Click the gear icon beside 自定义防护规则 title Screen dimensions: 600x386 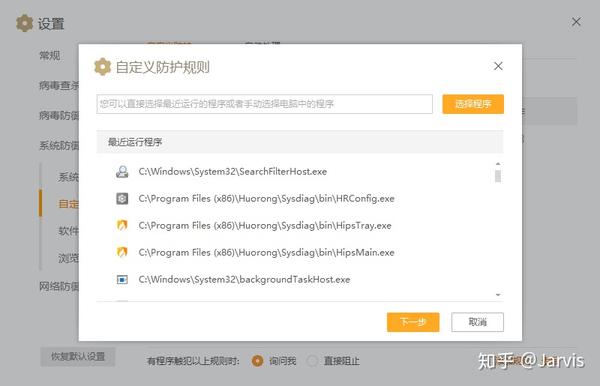[103, 67]
